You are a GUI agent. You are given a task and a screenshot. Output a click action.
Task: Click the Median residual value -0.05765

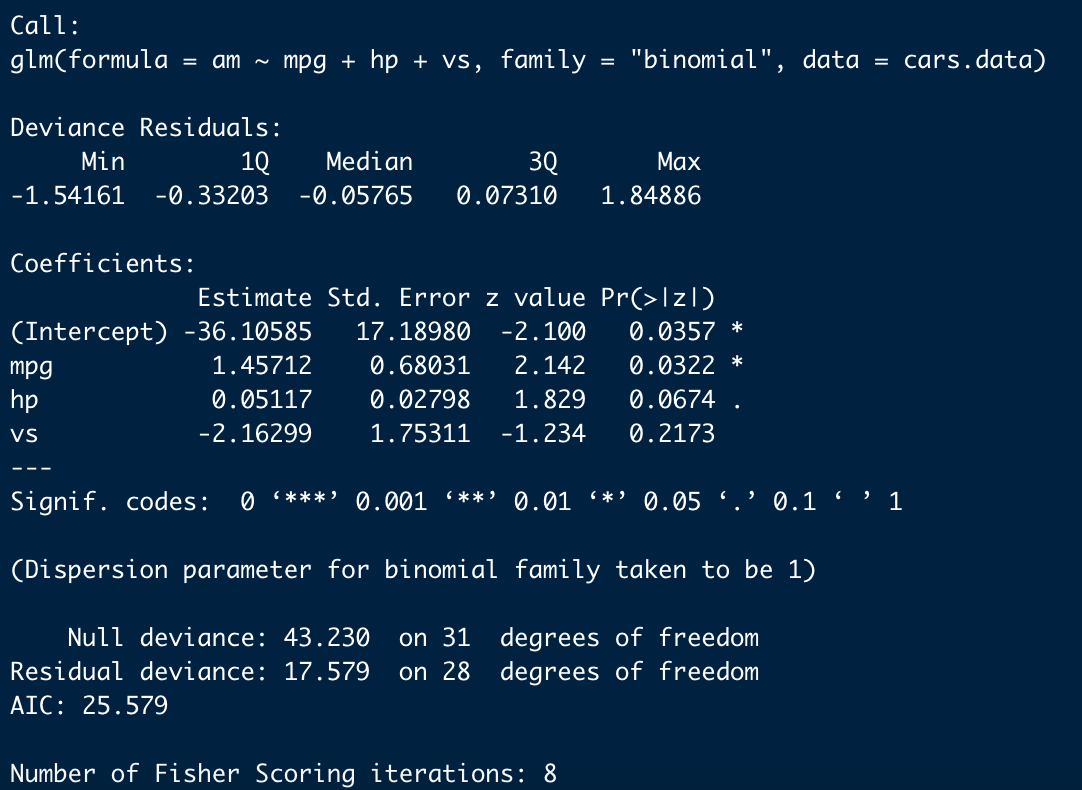point(355,196)
